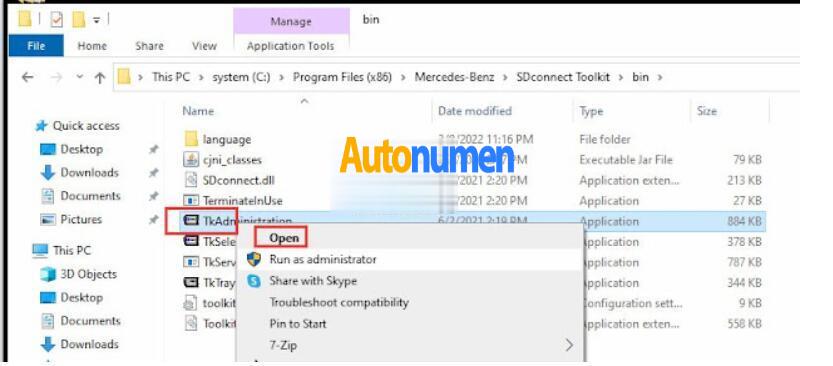Click the 7-Zip submenu arrow
The height and width of the screenshot is (366, 833).
click(x=569, y=345)
